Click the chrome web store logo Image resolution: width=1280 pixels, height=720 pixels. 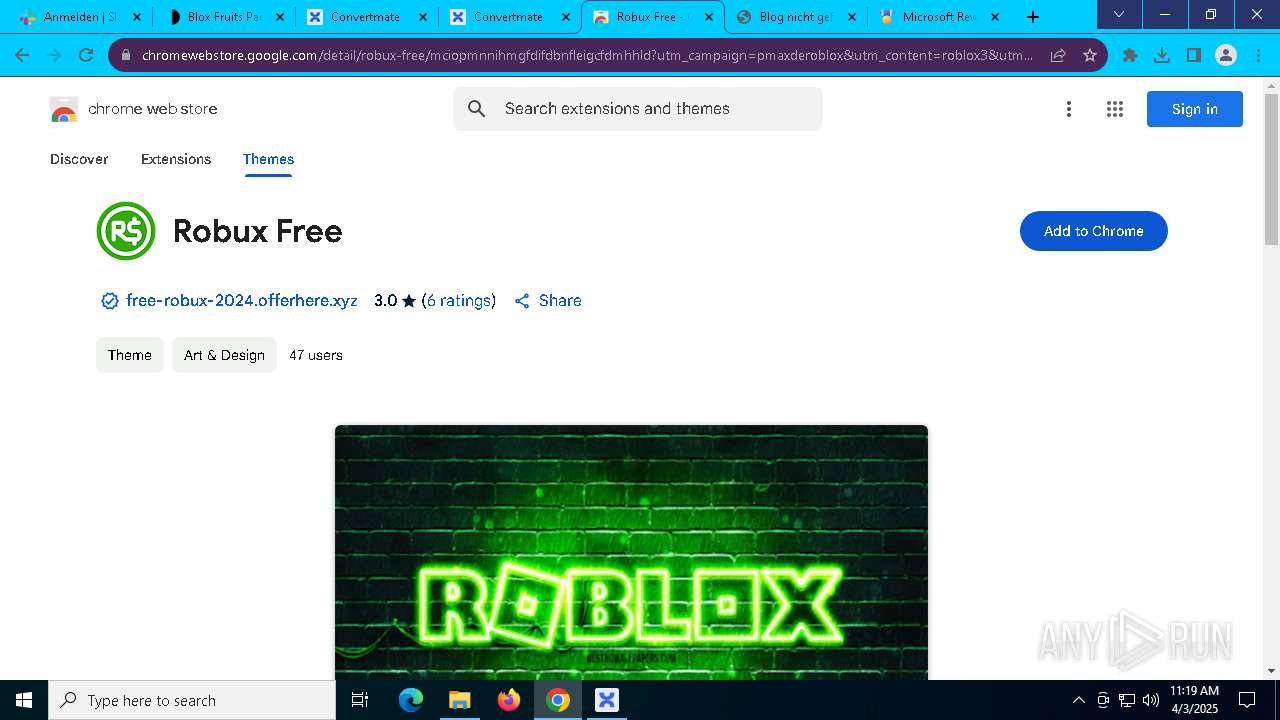click(64, 109)
